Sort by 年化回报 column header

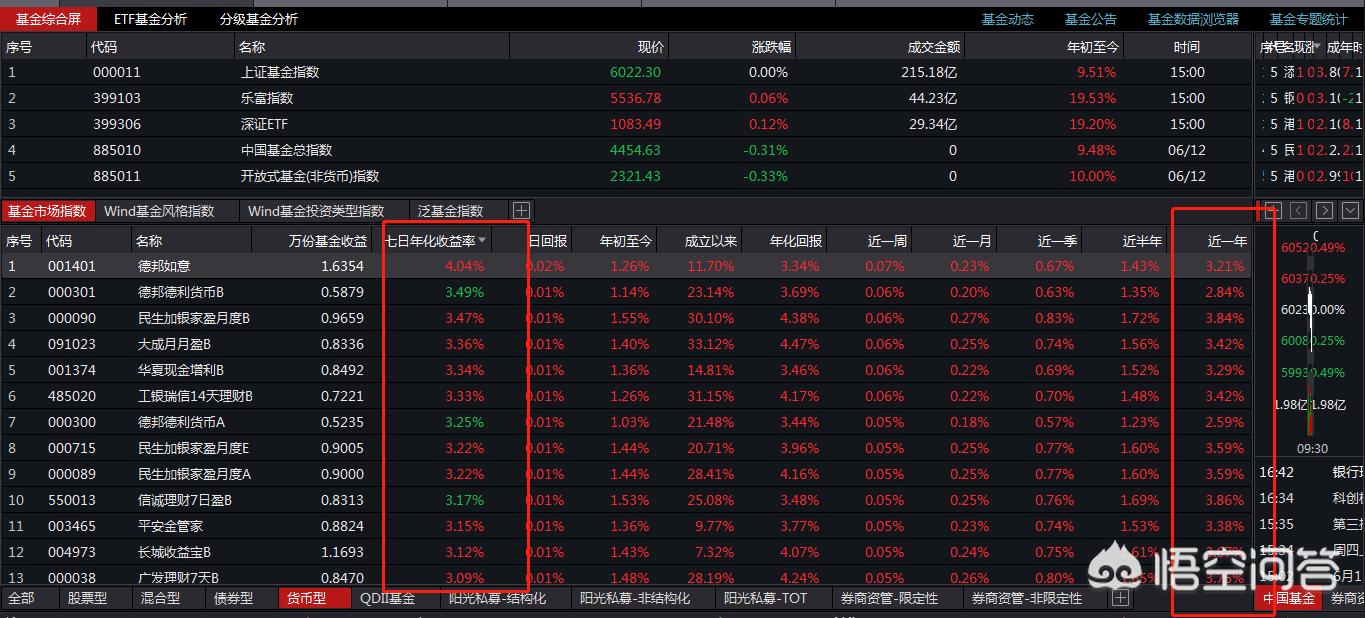pos(797,241)
